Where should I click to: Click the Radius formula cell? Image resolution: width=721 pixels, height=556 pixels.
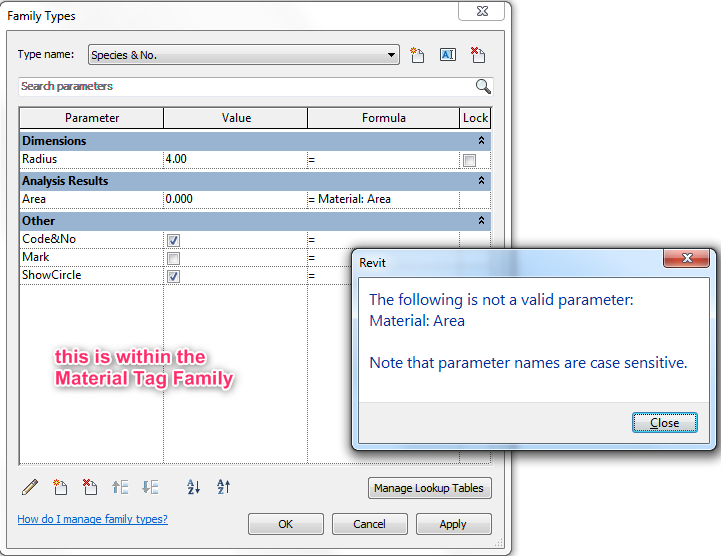point(383,160)
